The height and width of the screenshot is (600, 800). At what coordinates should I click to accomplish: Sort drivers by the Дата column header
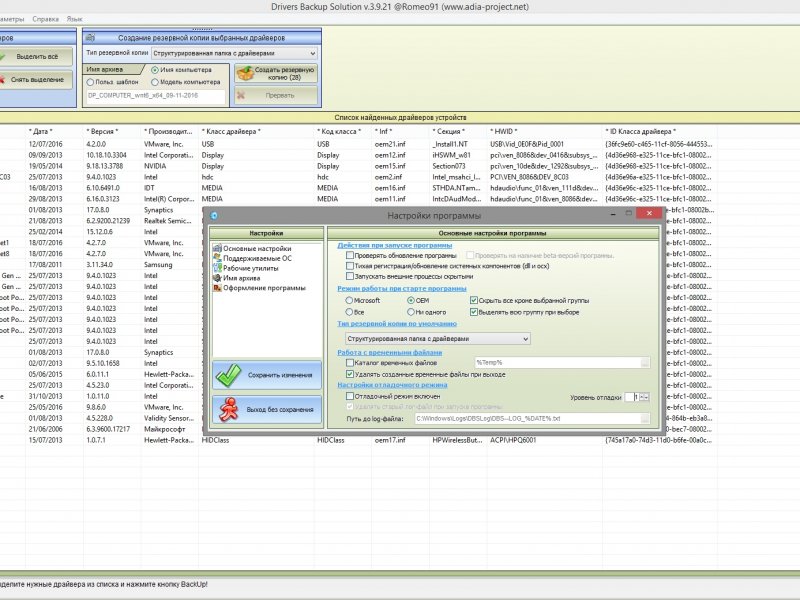40,132
